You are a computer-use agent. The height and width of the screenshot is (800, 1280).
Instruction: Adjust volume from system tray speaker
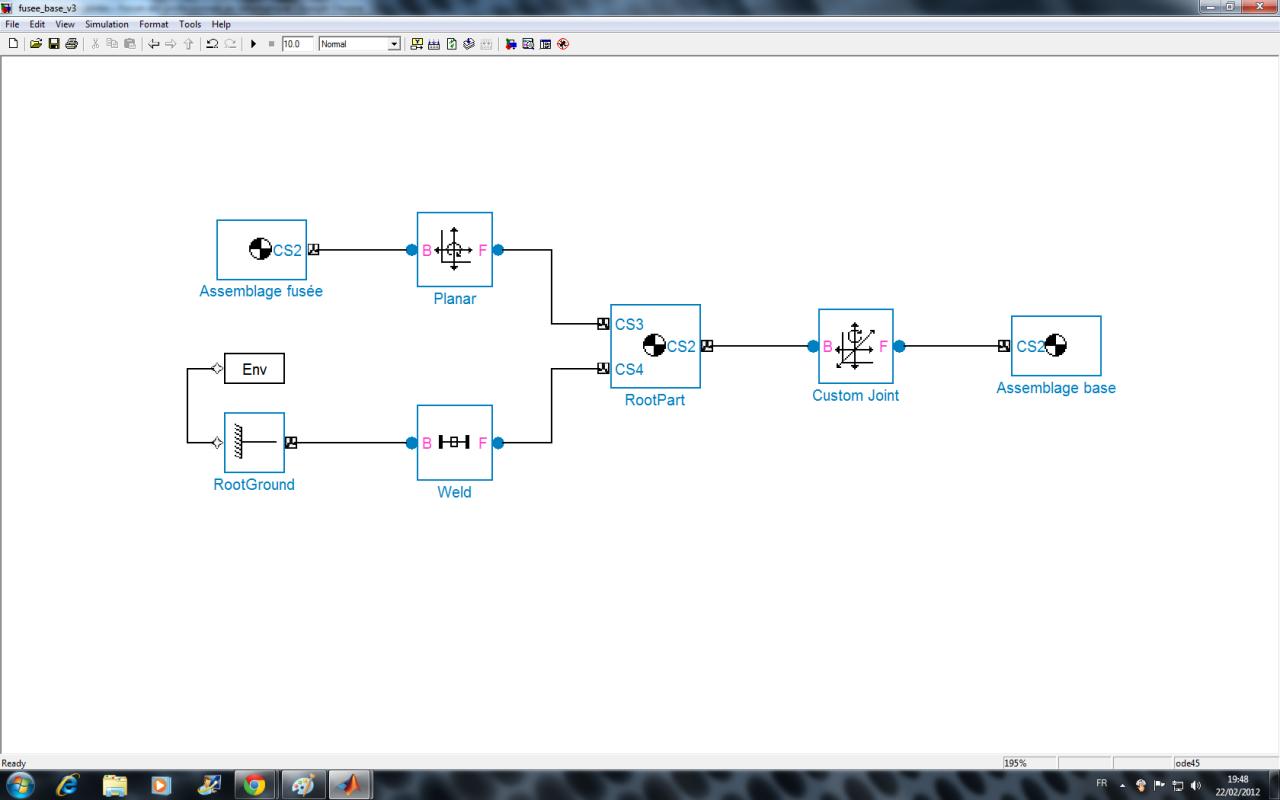(x=1196, y=785)
